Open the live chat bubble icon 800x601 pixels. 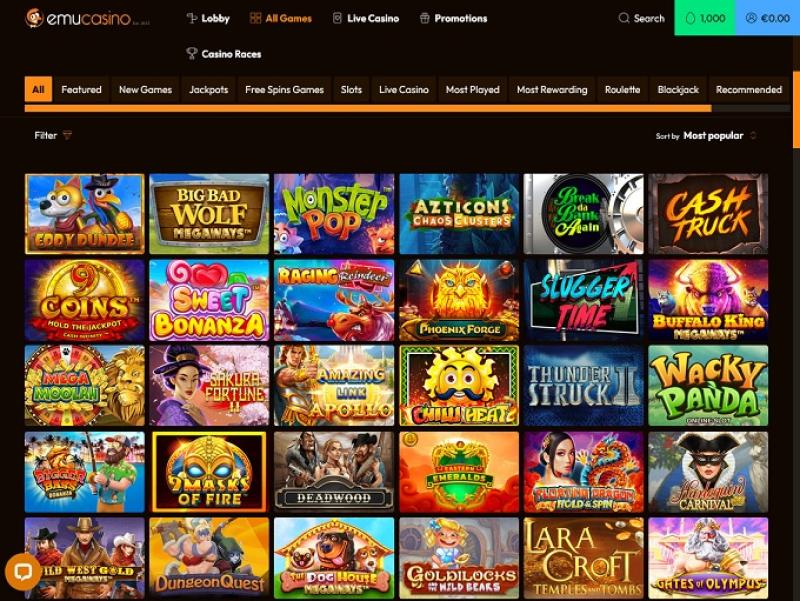pos(23,571)
